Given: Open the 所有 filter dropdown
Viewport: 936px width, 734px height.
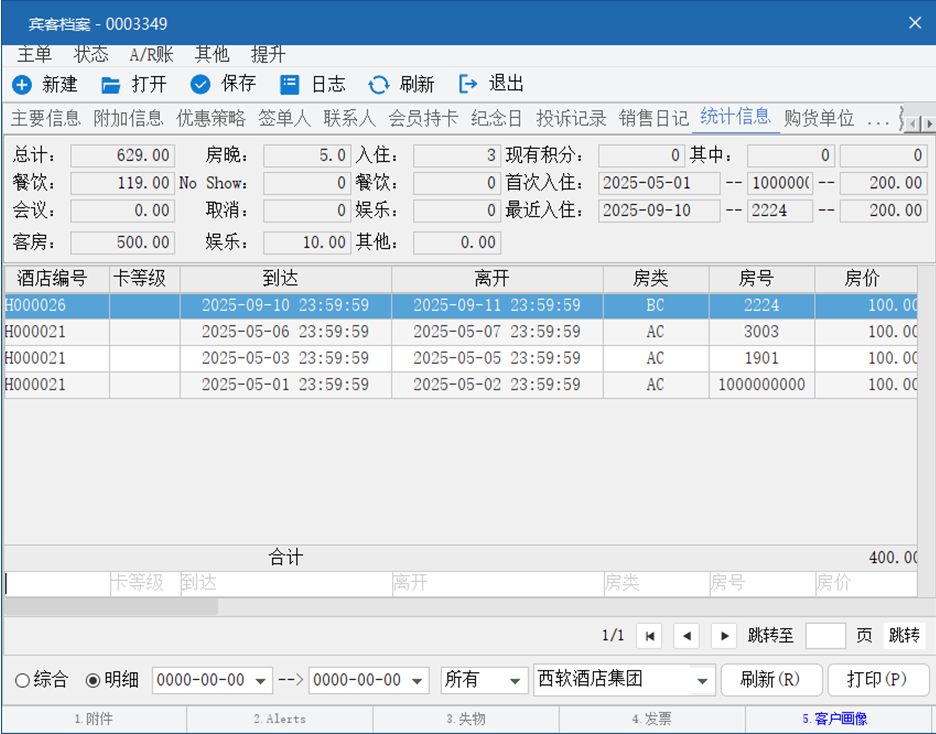Looking at the screenshot, I should tap(516, 680).
